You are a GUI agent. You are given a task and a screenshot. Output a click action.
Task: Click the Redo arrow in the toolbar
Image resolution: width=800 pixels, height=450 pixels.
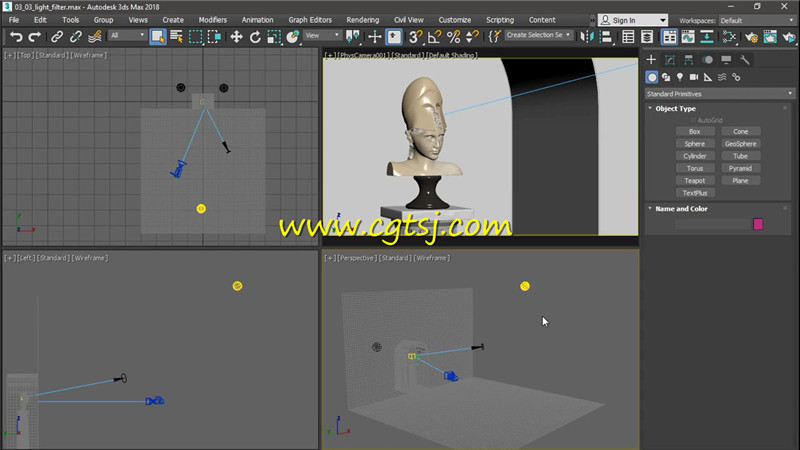[35, 37]
